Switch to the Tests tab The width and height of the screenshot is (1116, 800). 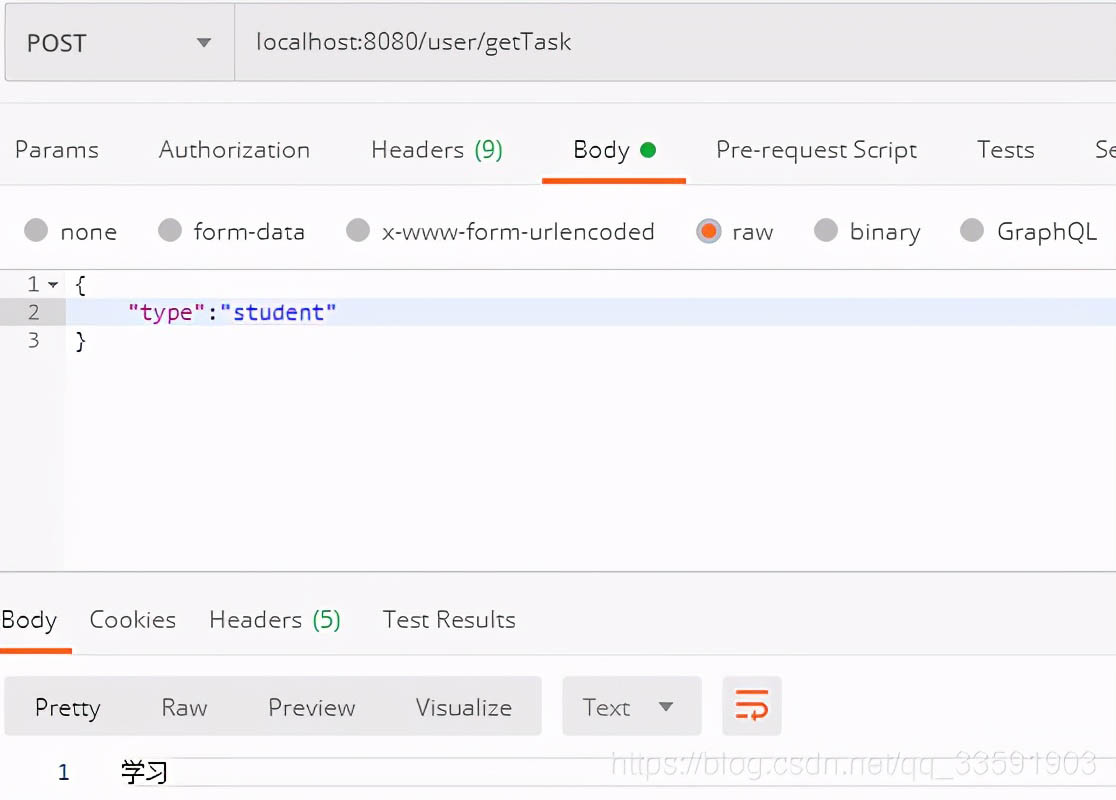coord(1005,149)
